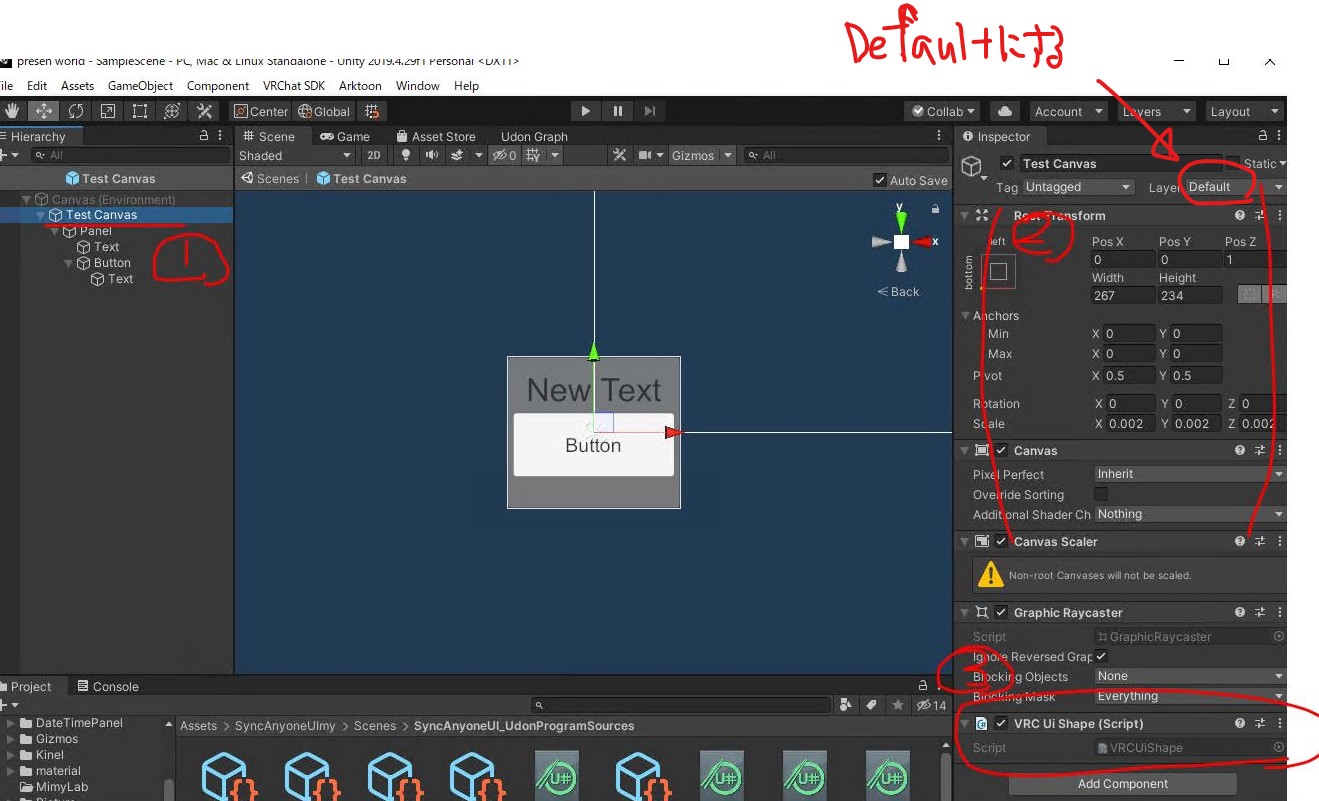Screen dimensions: 1319x801
Task: Toggle scene lighting in the Scene view toolbar
Action: 405,154
